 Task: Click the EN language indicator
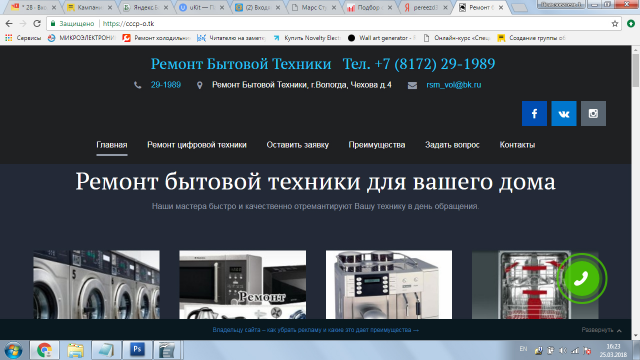(x=523, y=349)
